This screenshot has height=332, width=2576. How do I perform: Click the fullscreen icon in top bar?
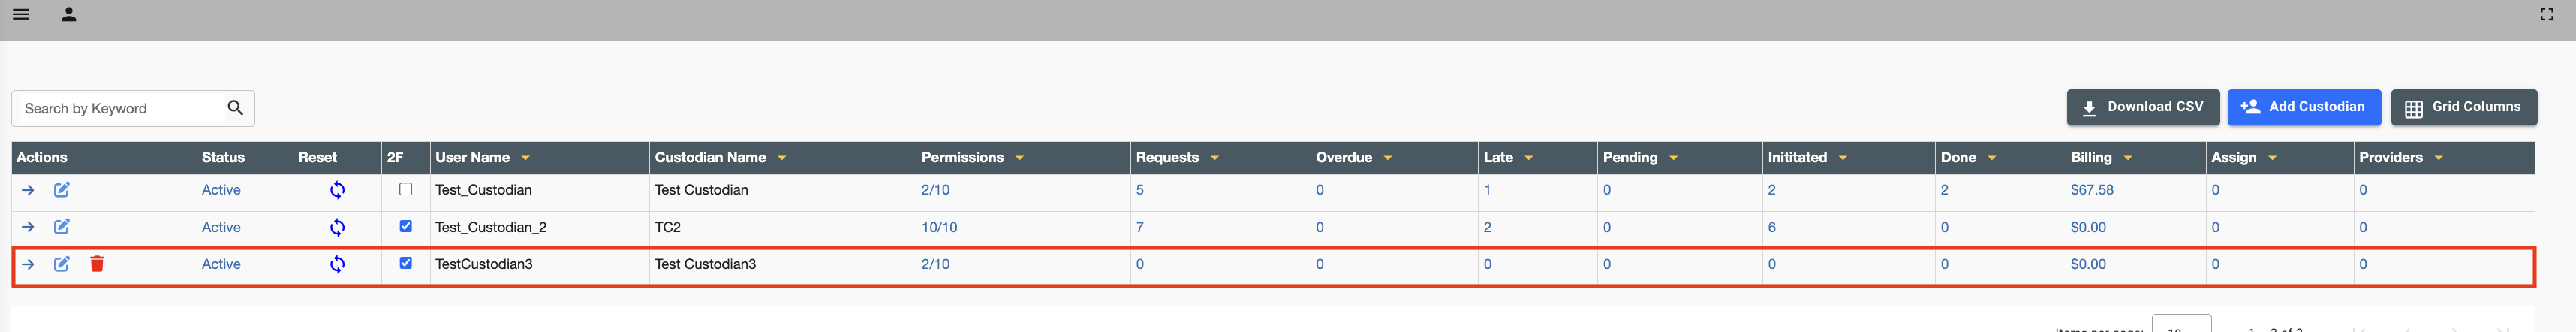click(x=2546, y=15)
